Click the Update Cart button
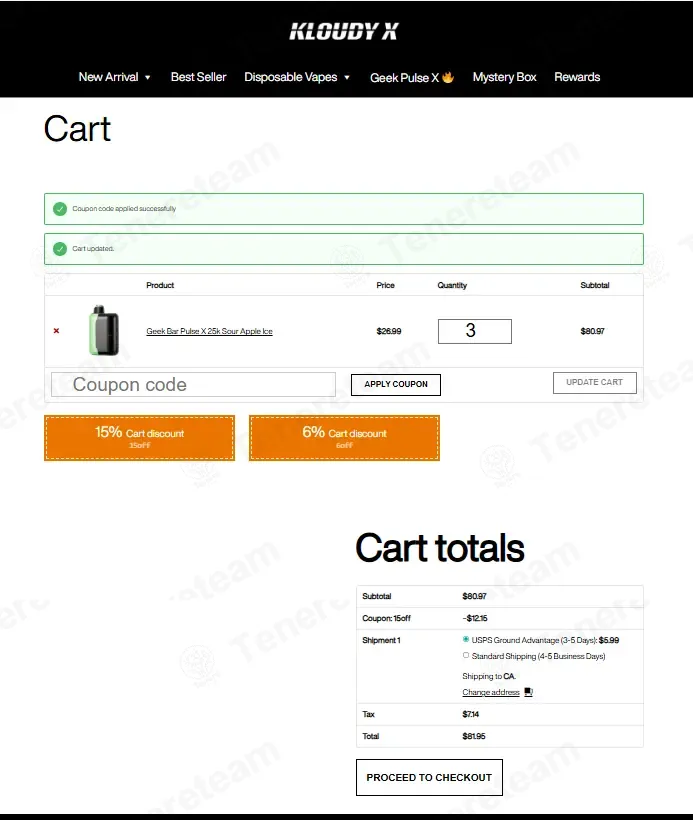 595,382
